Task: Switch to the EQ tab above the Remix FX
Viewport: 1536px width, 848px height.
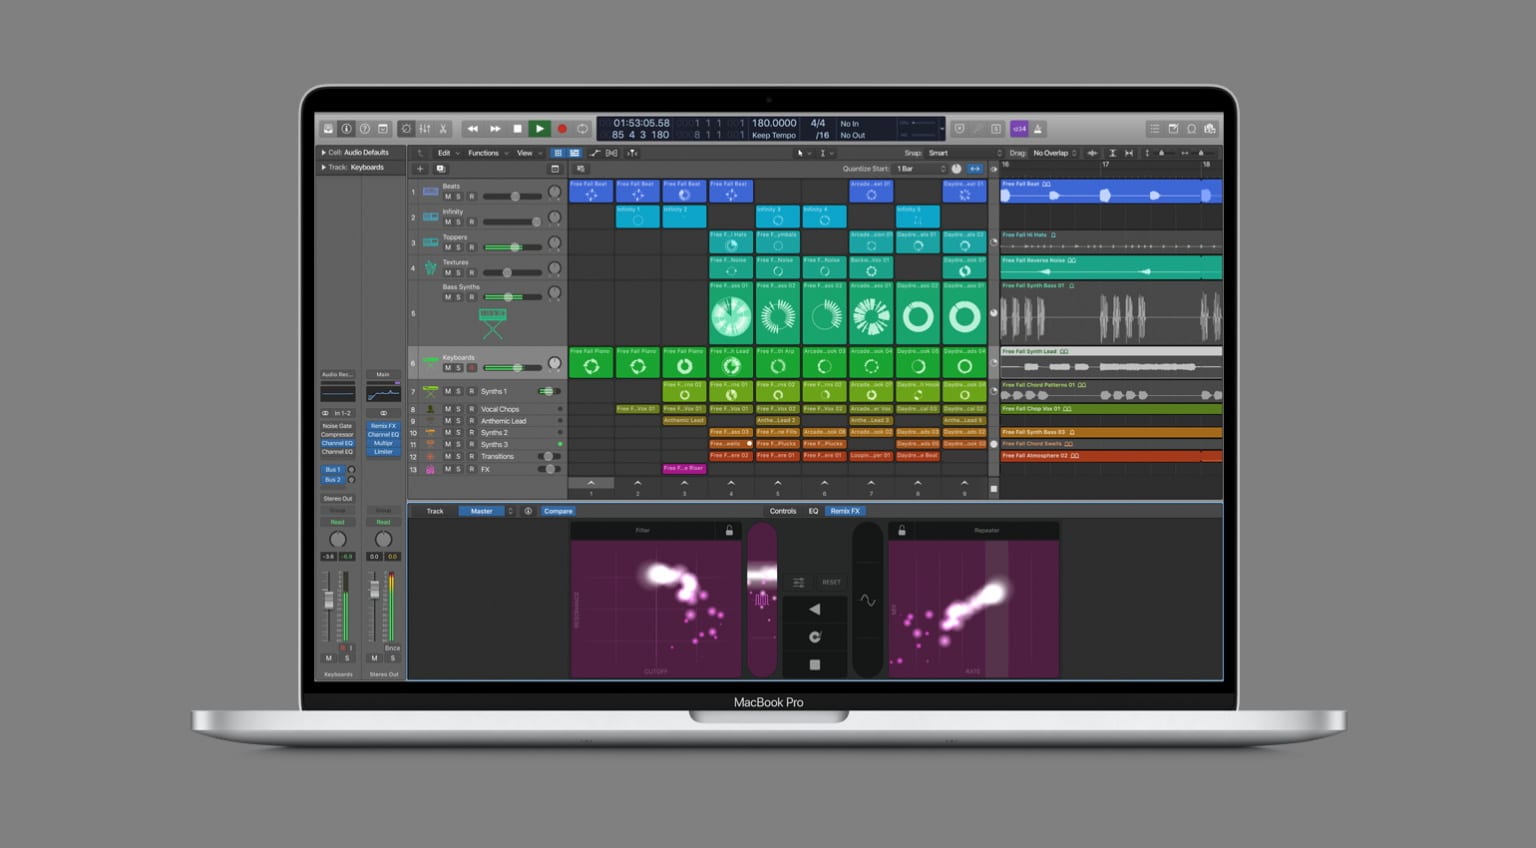Action: [812, 511]
